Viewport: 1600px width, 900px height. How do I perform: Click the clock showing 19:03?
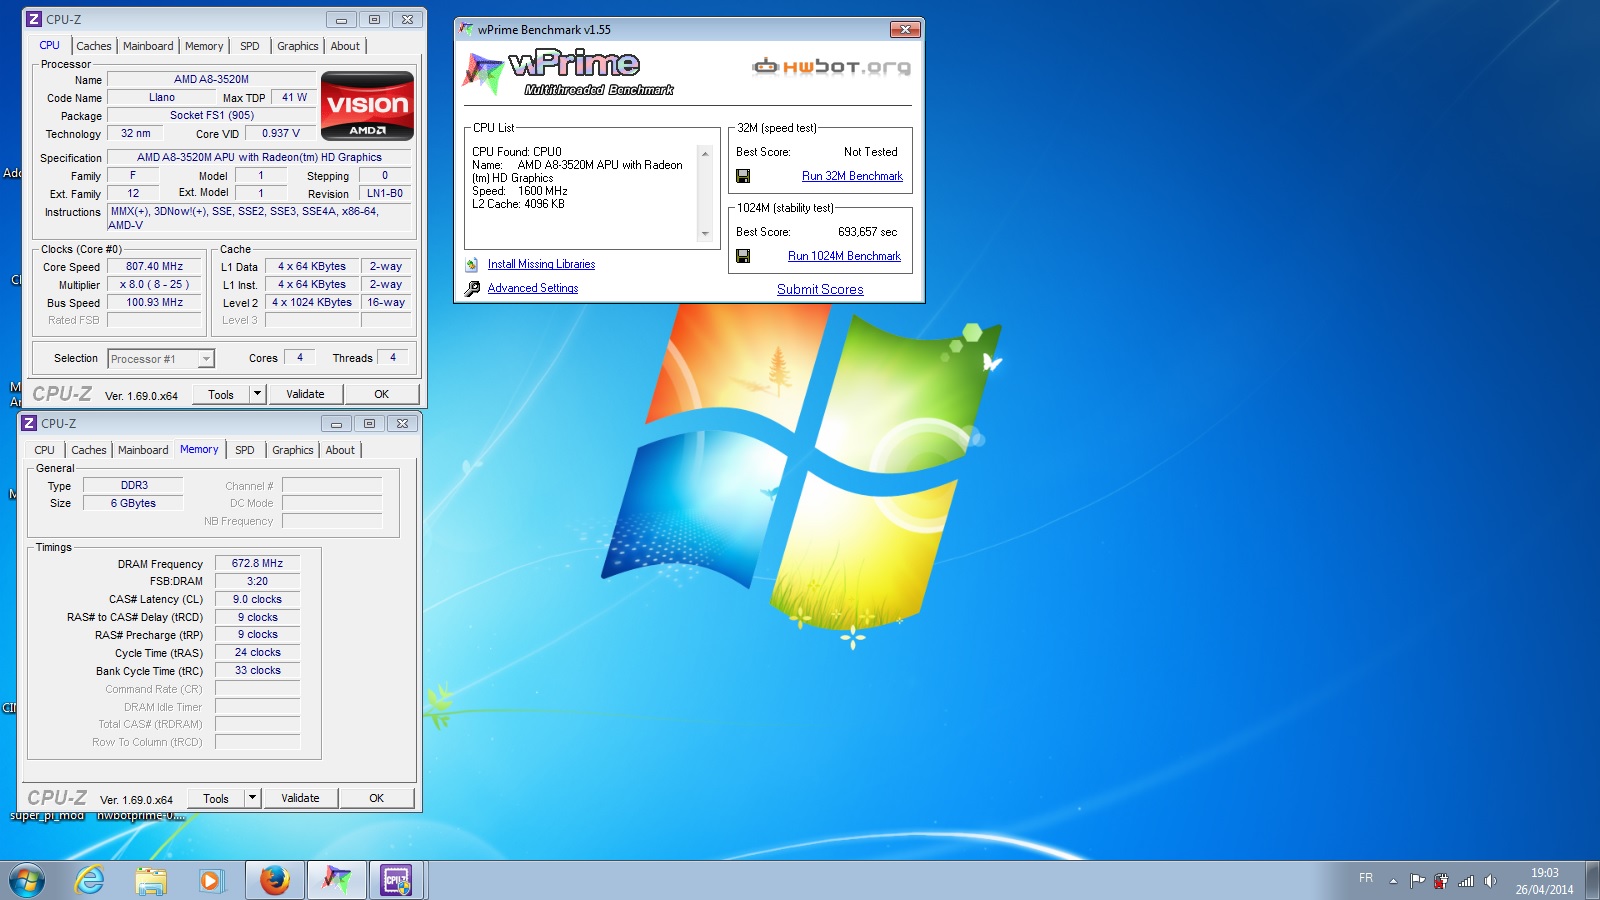[1544, 872]
